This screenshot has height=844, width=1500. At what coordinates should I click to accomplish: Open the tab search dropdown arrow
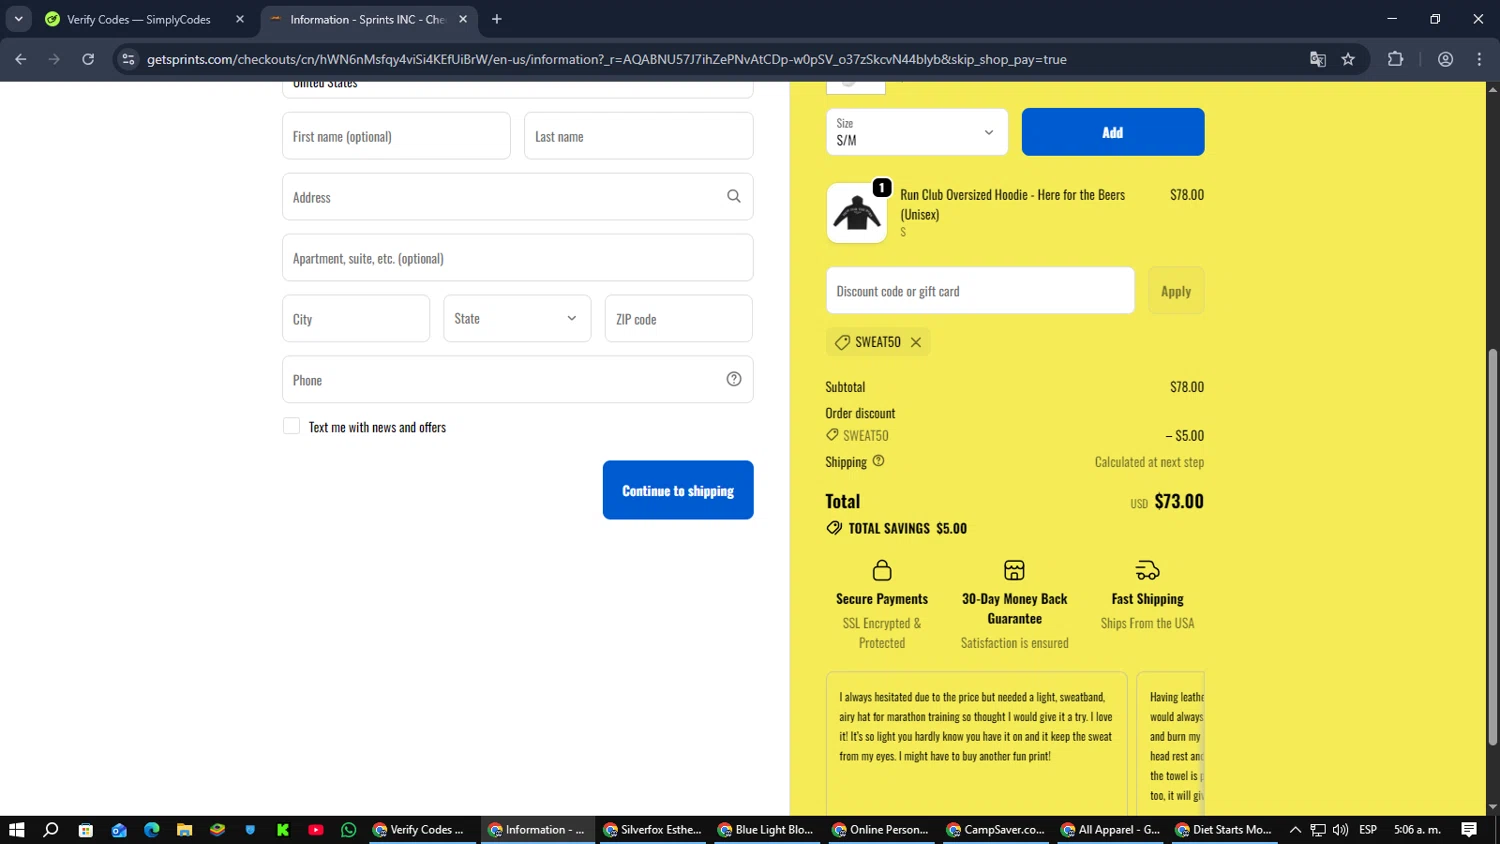point(19,19)
